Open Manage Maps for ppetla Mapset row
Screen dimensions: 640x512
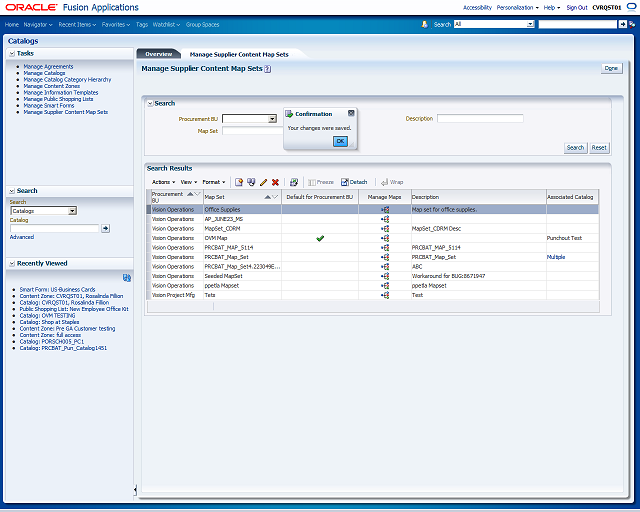385,285
